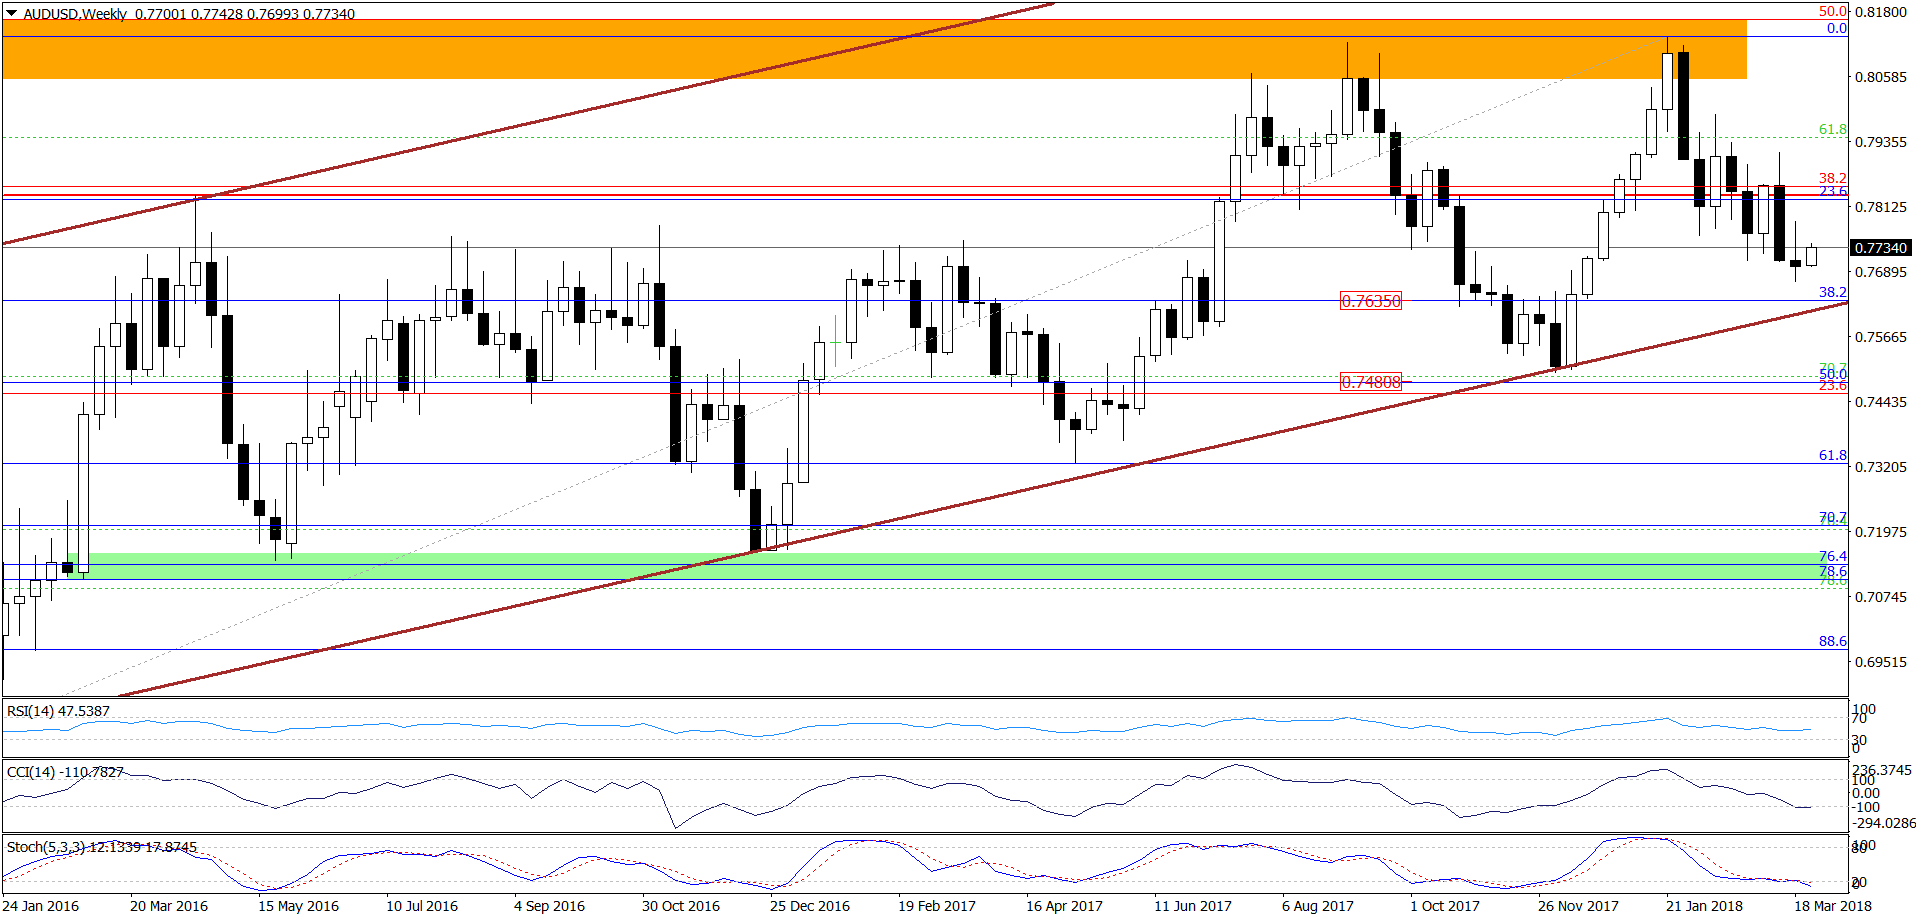Viewport: 1916px width, 920px height.
Task: Click the blue 0.0 Fibonacci label at top
Action: (x=1837, y=28)
